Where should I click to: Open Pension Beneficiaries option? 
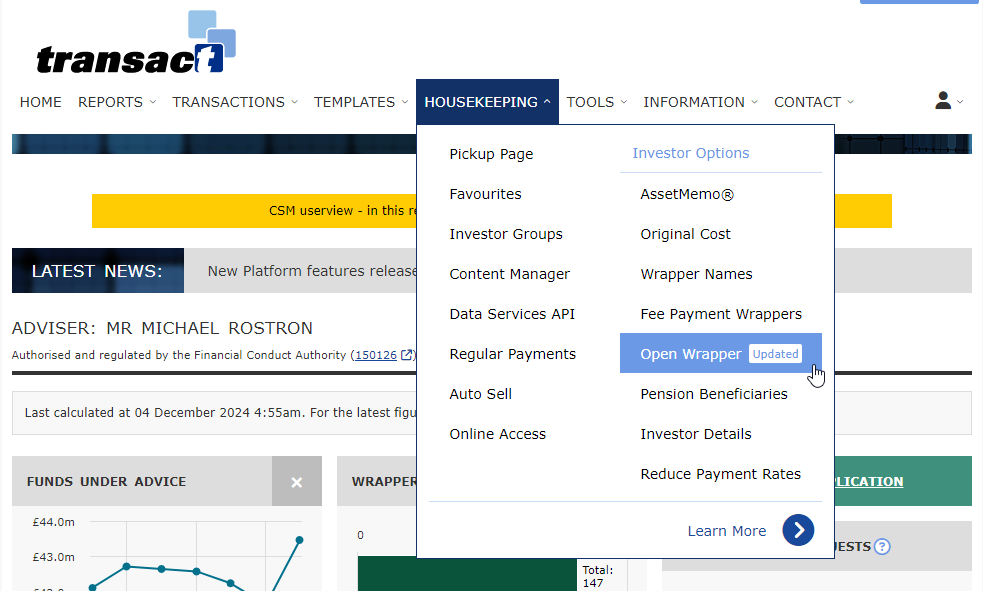[714, 394]
